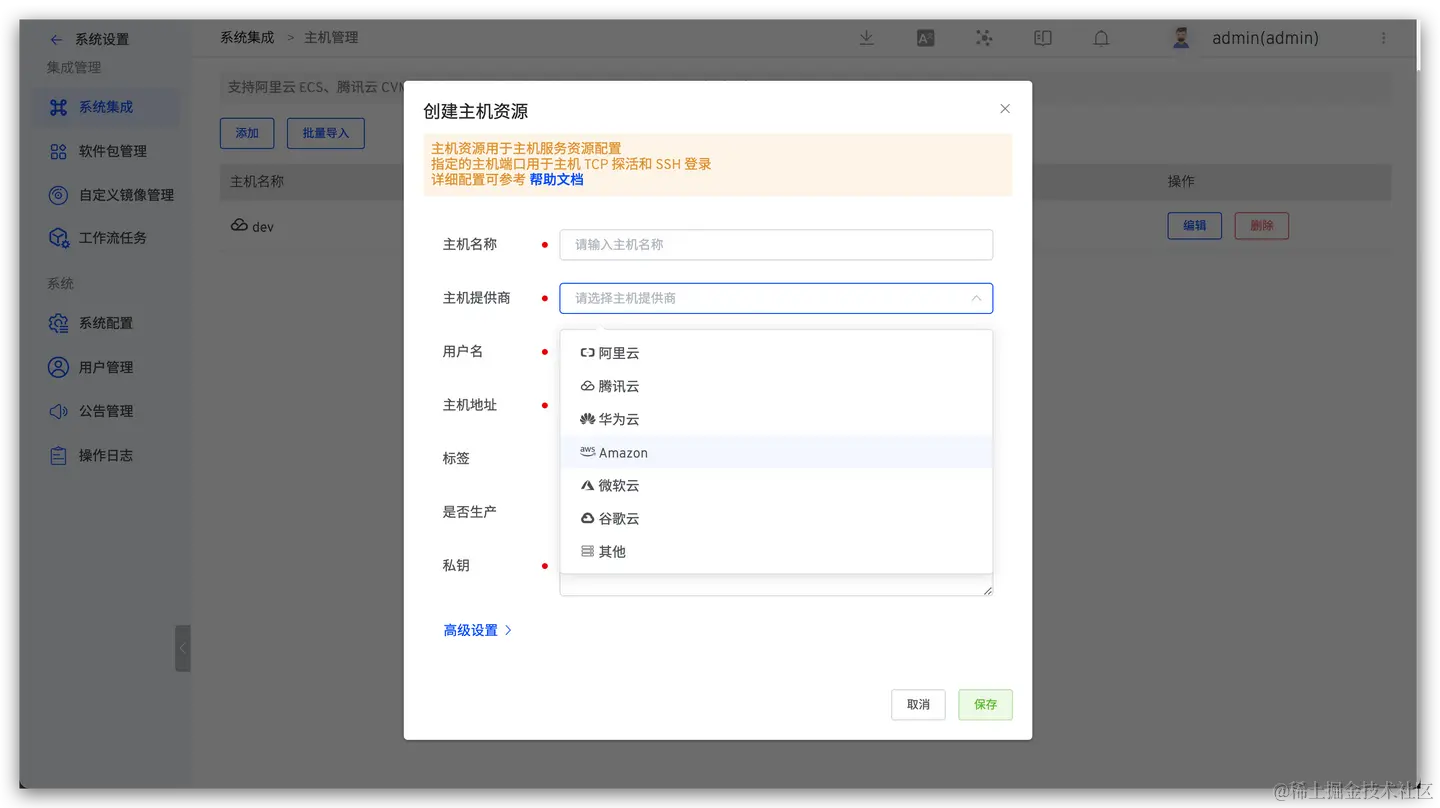Click the dev host name cell
The image size is (1440, 808).
(252, 227)
